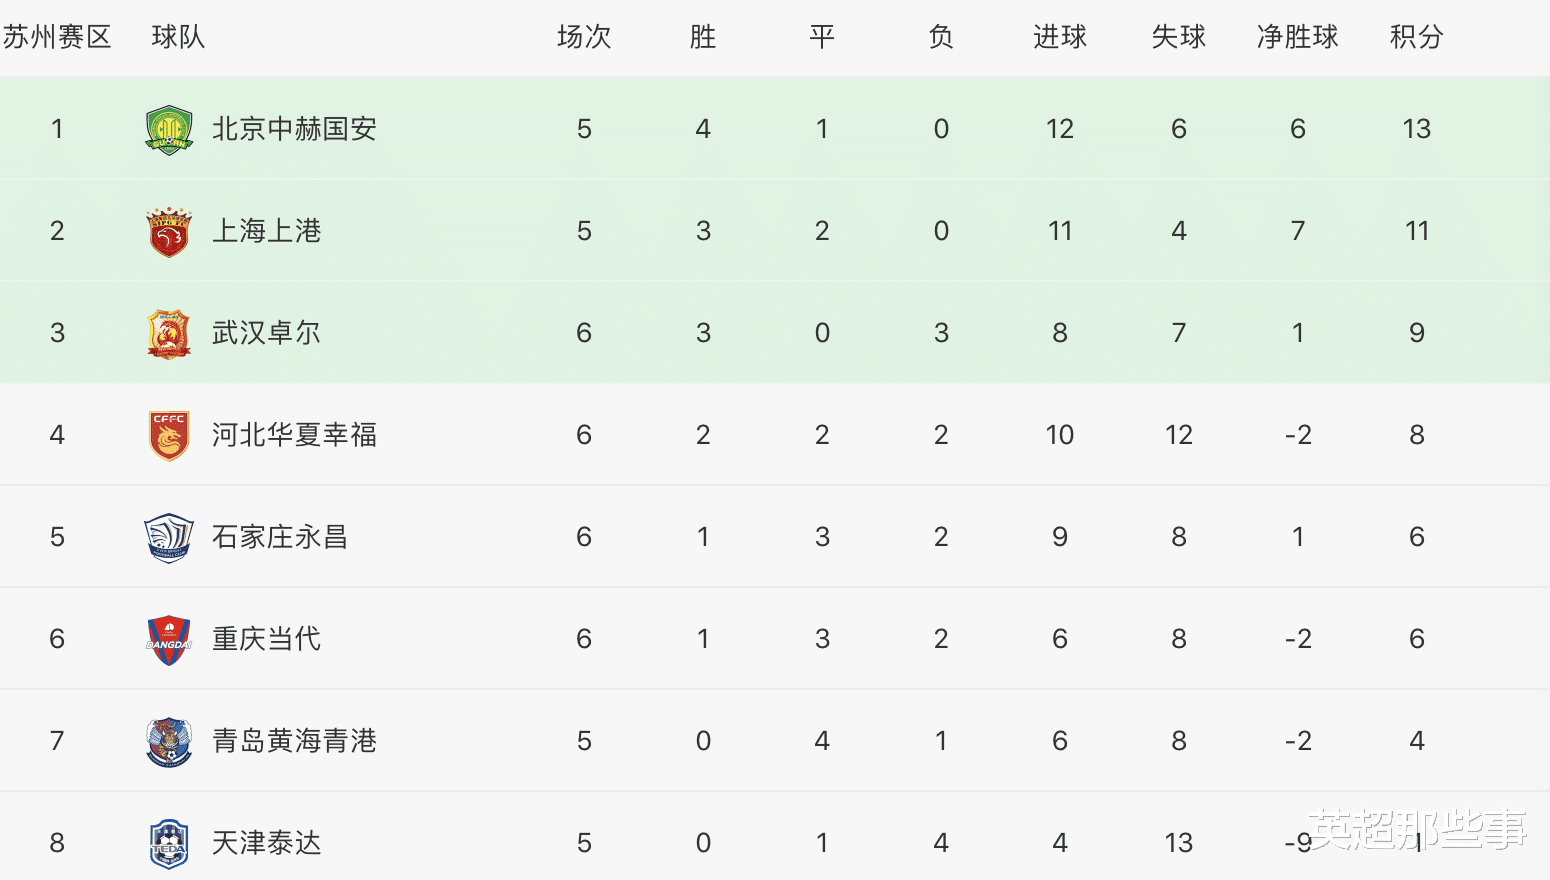Click the 英超那些事 watermark text
The width and height of the screenshot is (1550, 880).
click(x=1416, y=830)
